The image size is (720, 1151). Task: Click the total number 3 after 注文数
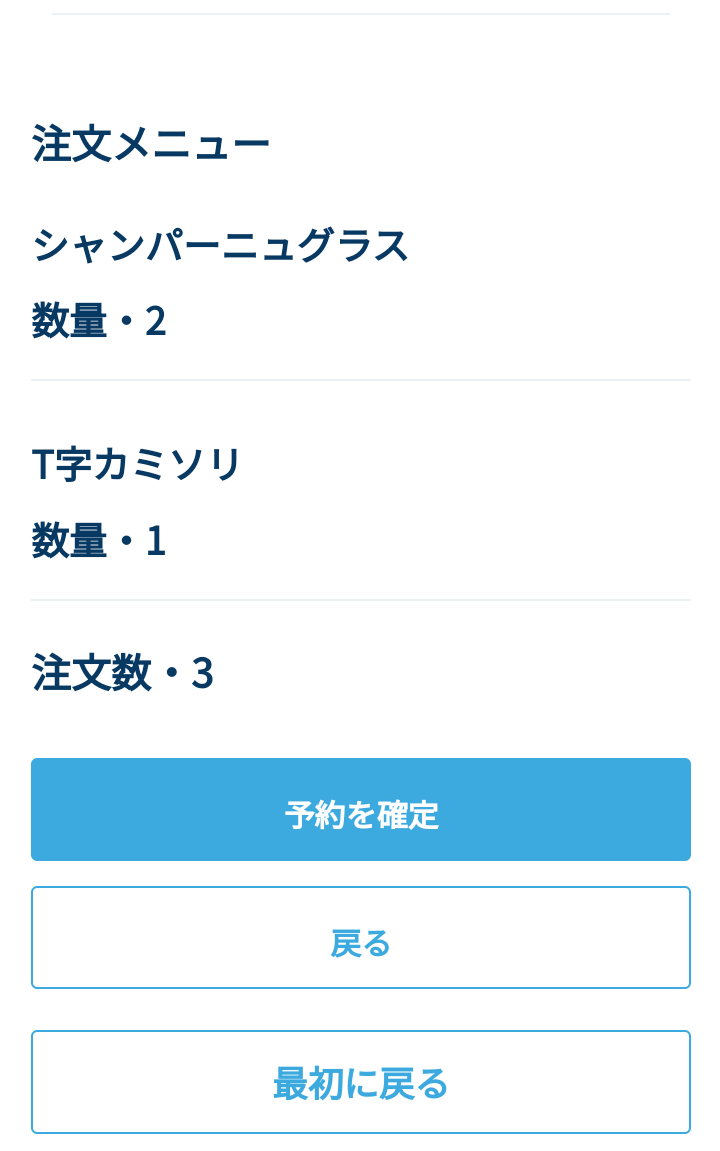[203, 674]
